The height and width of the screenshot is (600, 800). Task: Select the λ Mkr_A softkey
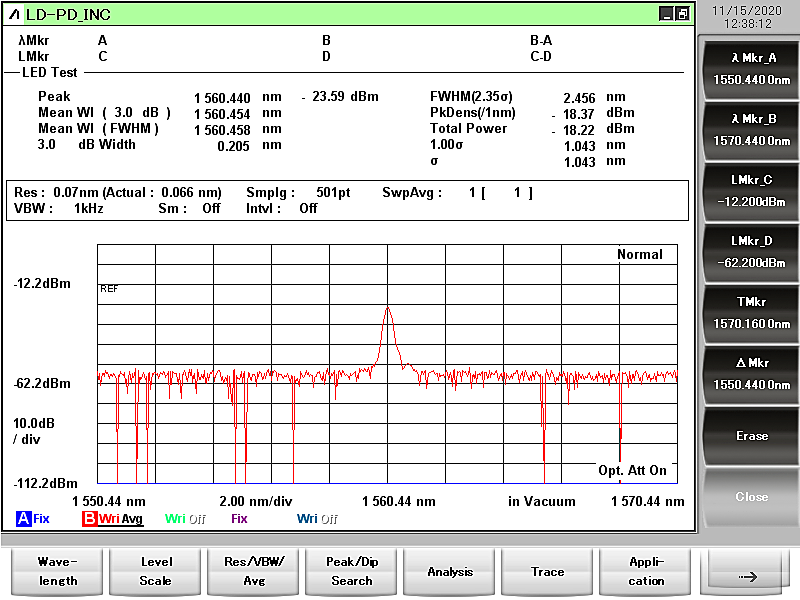[x=752, y=69]
